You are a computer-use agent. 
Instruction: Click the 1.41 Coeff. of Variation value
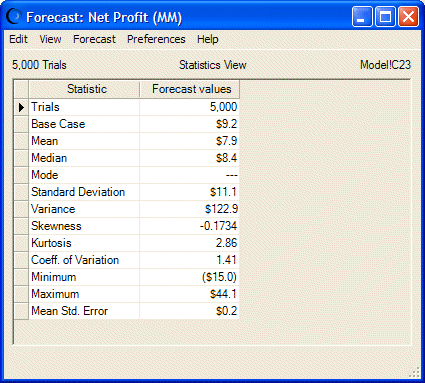(226, 260)
